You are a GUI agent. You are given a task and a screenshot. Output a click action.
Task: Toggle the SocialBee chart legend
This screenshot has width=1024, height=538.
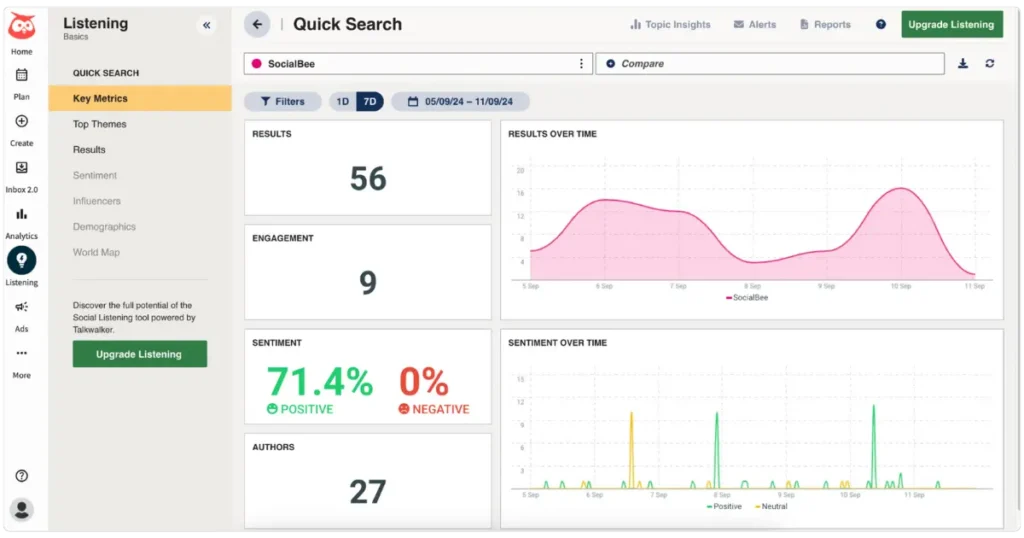pyautogui.click(x=747, y=298)
